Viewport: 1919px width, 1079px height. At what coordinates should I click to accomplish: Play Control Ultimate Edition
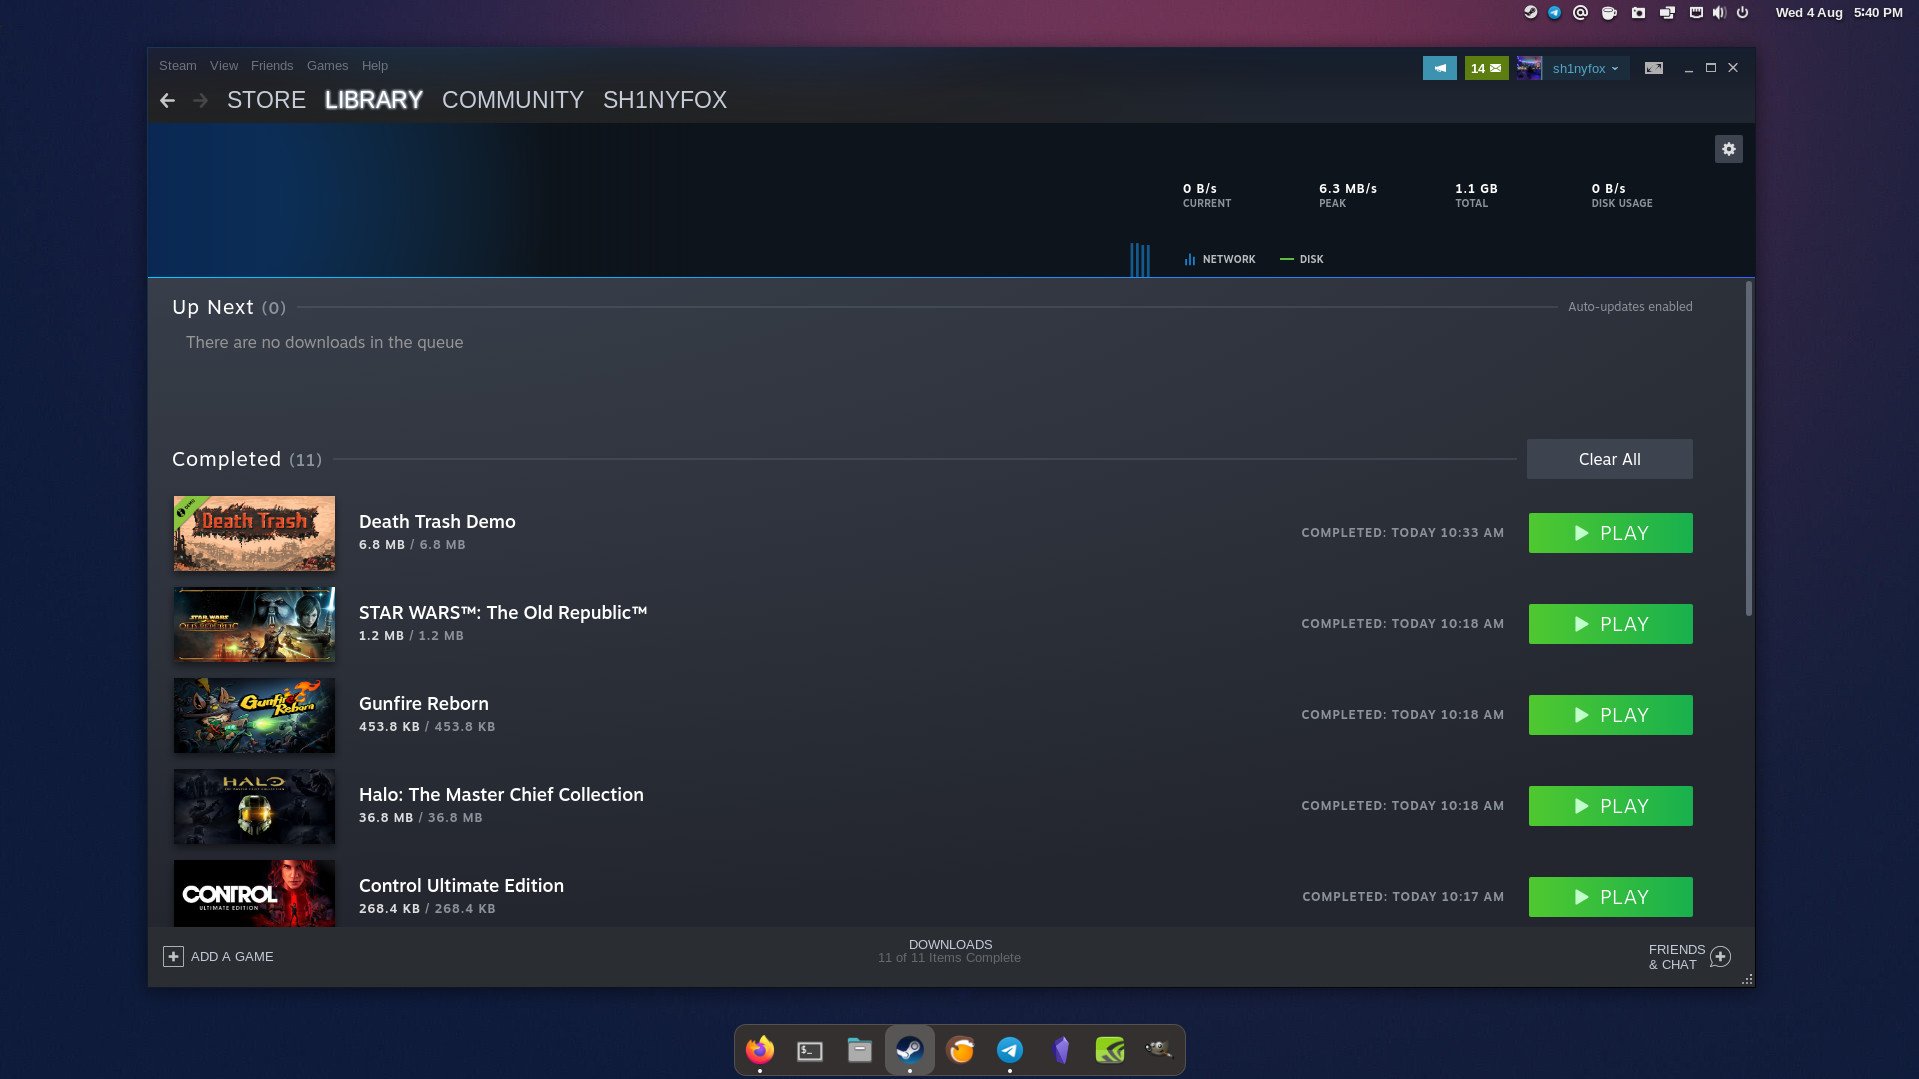click(1611, 897)
